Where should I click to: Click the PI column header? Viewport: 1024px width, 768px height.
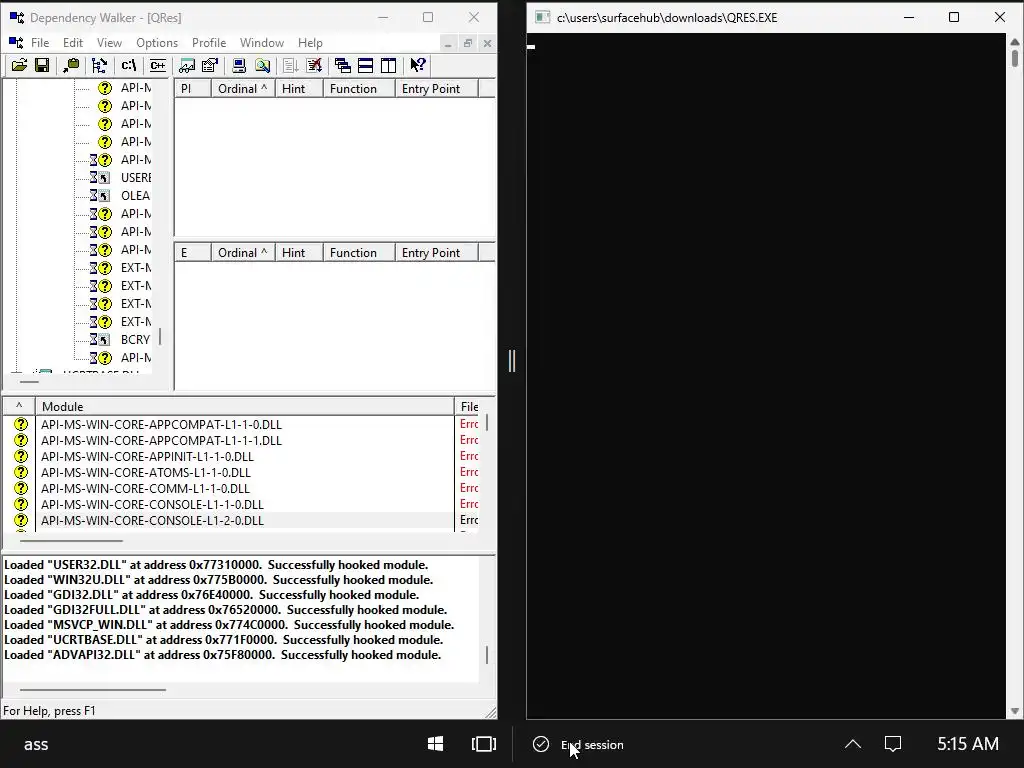pos(193,89)
